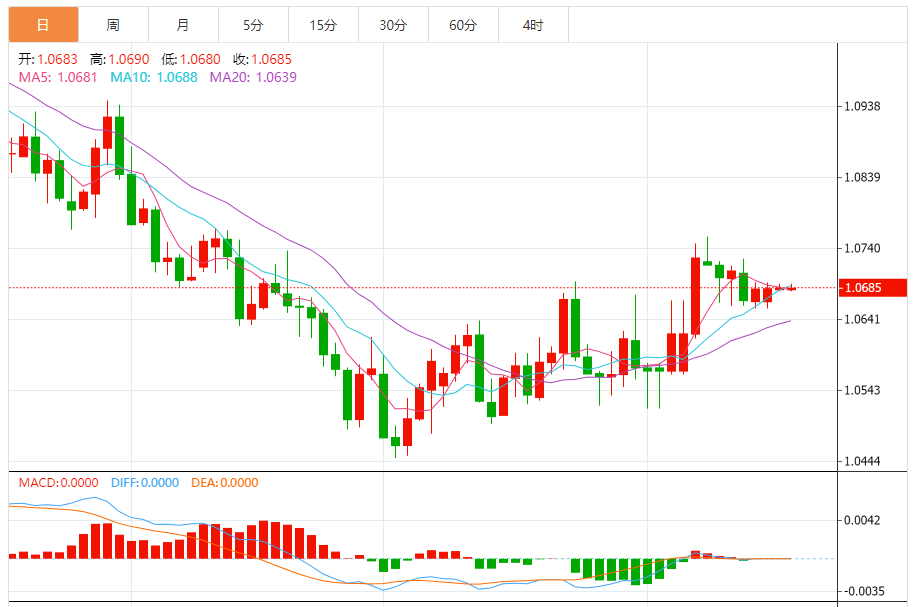Click the DEA:0.0000 indicator label
Viewport: 915px width, 607px height.
pyautogui.click(x=225, y=483)
